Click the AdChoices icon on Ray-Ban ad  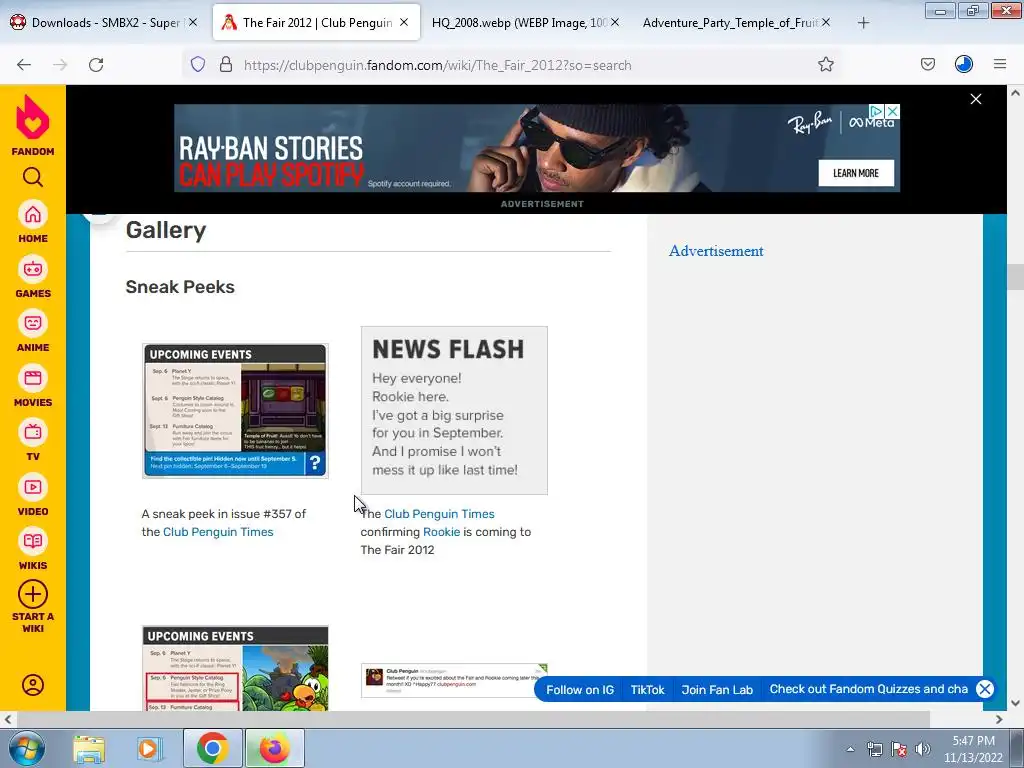click(876, 111)
